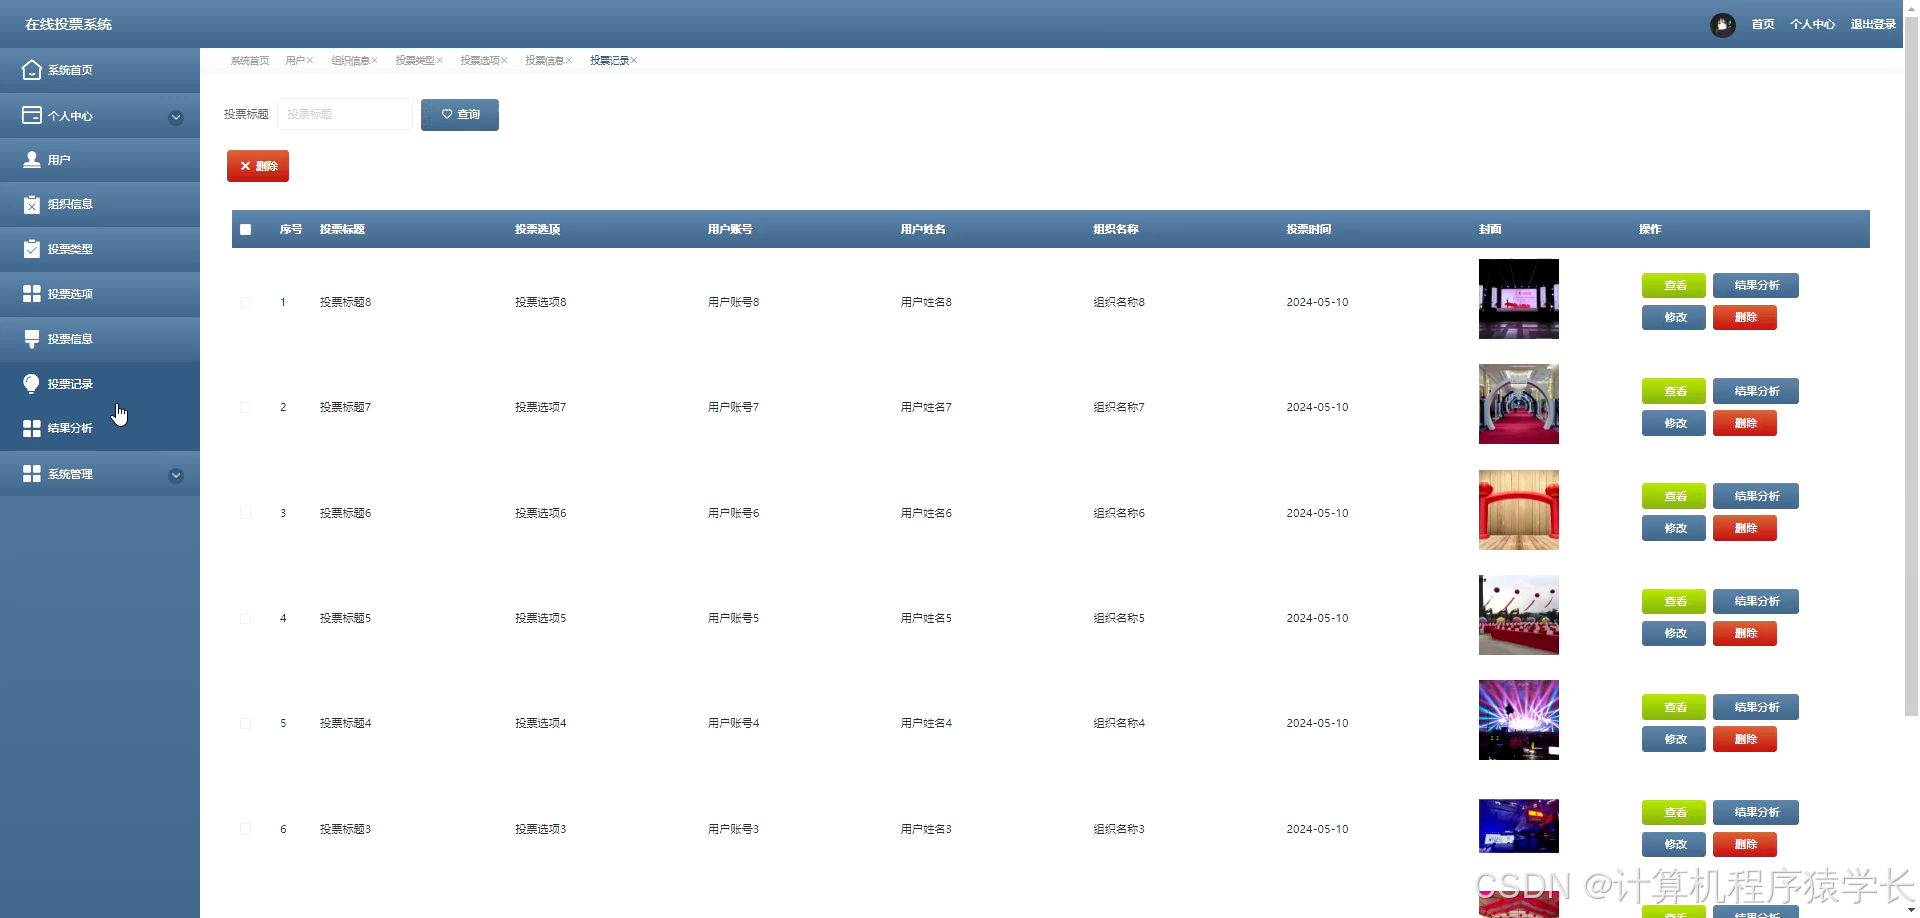Switch to the 投票选项 tab

[x=480, y=61]
